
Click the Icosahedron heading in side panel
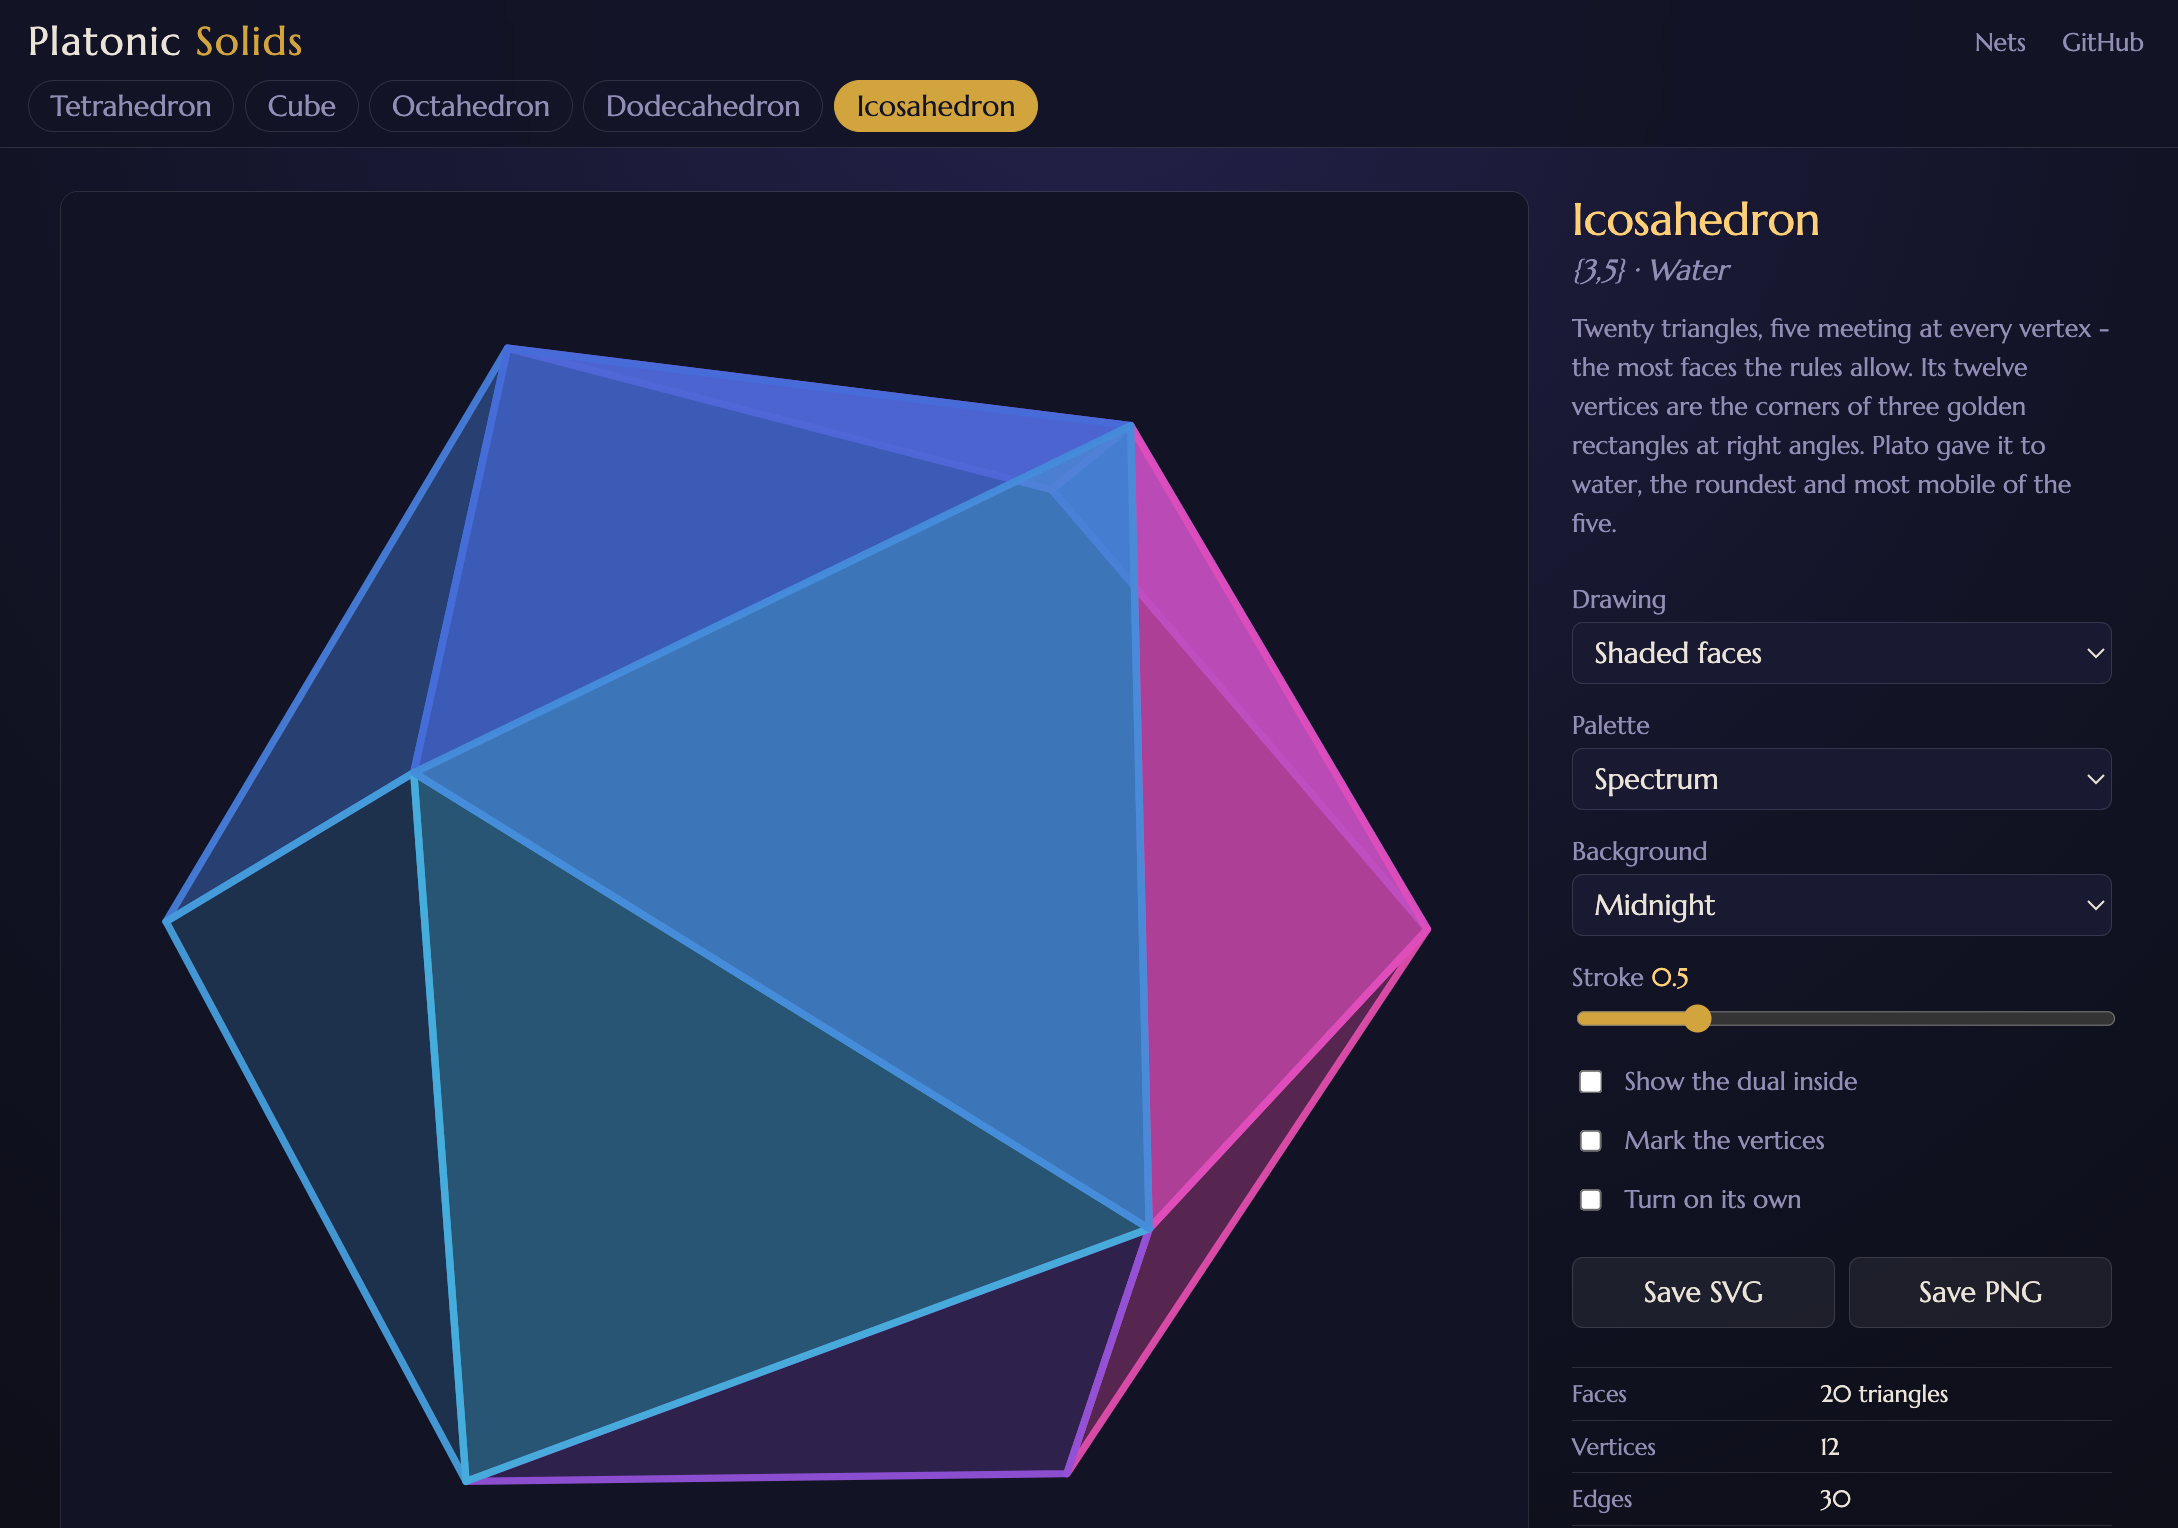[1695, 219]
